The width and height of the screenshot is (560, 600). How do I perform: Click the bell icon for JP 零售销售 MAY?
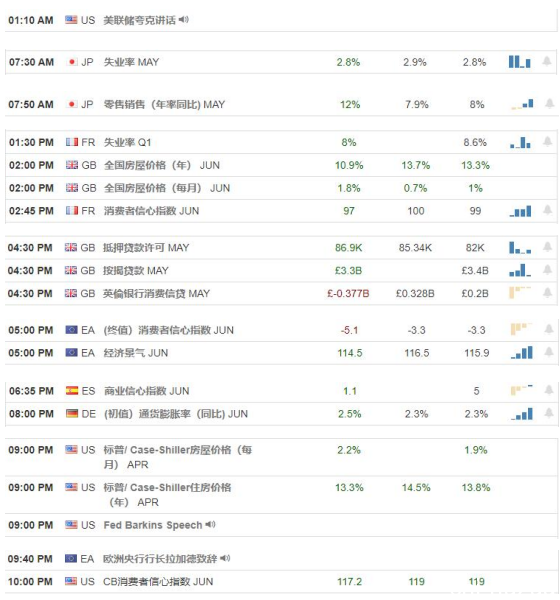[550, 103]
